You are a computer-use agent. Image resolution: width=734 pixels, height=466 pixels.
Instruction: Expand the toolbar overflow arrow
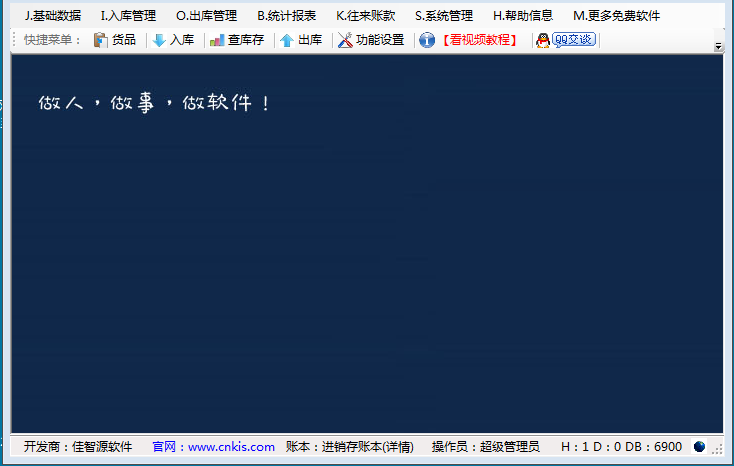pyautogui.click(x=718, y=47)
